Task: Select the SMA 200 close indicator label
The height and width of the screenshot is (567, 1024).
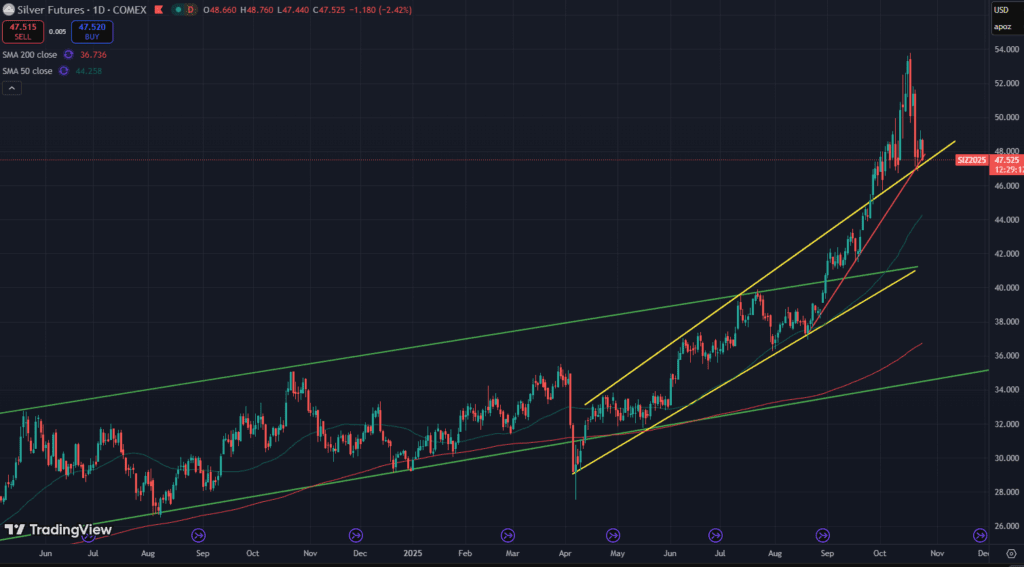Action: (x=29, y=55)
